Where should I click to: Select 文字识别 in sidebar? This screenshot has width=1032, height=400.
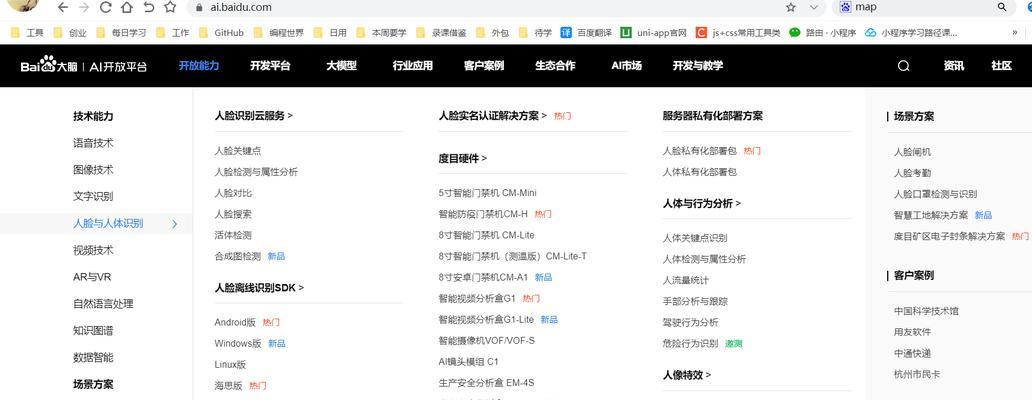coord(93,197)
